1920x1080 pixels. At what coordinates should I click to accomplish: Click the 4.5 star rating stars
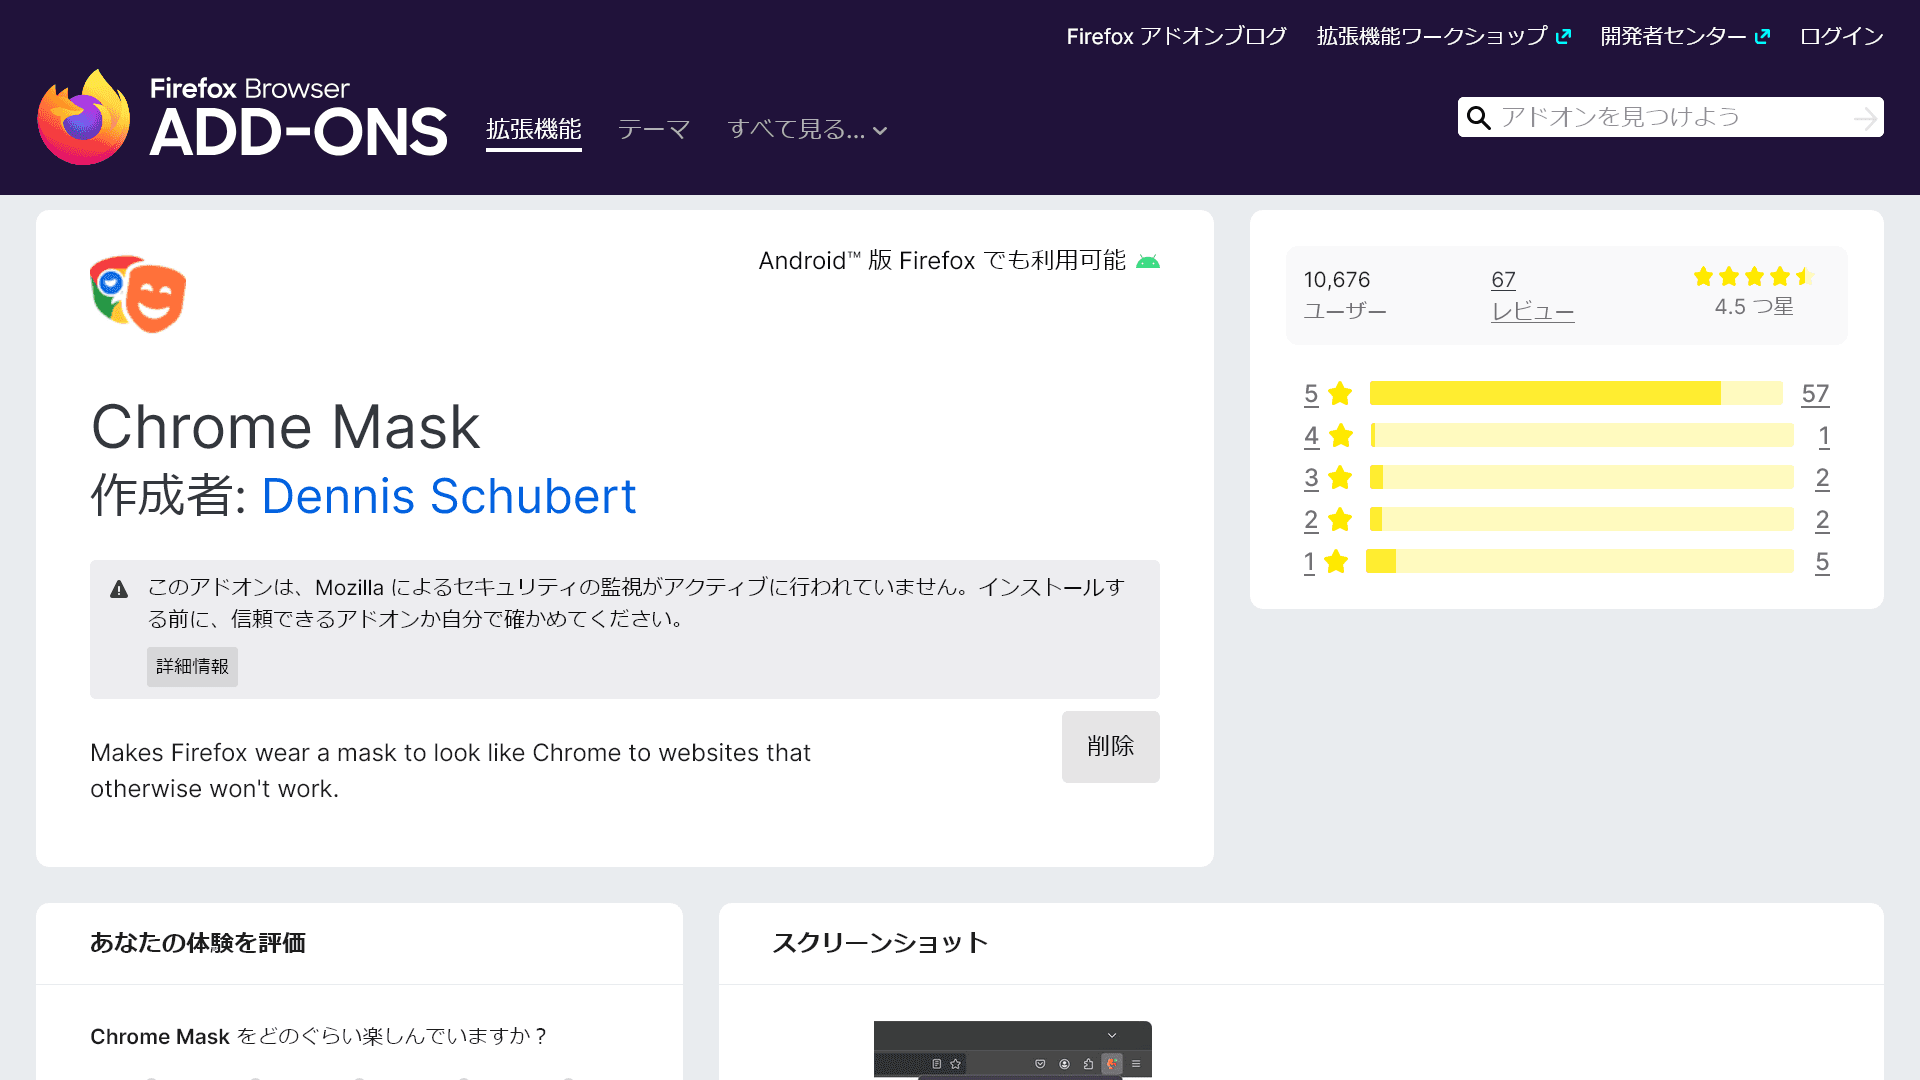(x=1754, y=276)
